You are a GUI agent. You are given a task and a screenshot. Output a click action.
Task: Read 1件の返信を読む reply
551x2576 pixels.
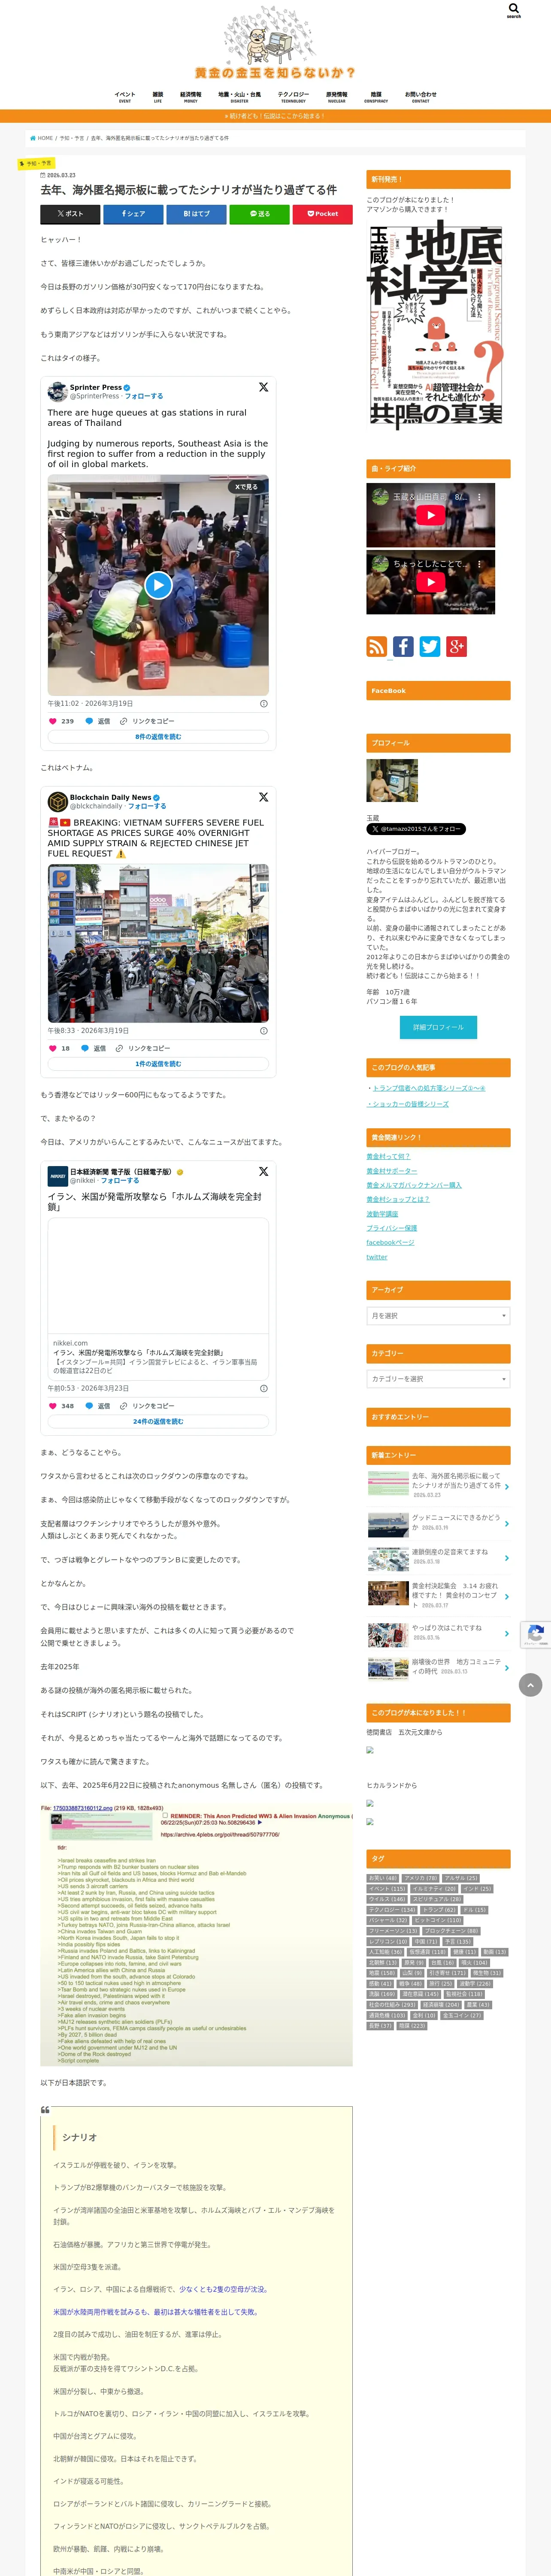158,1064
